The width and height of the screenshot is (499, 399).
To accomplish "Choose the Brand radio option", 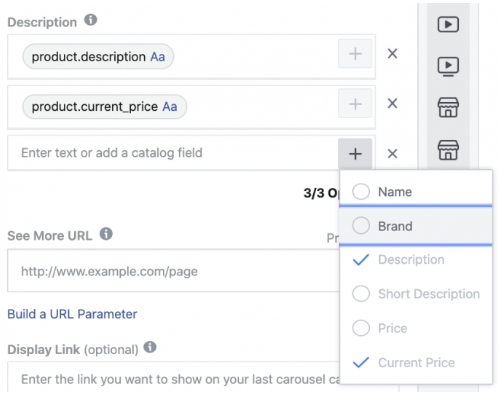I will [x=361, y=226].
